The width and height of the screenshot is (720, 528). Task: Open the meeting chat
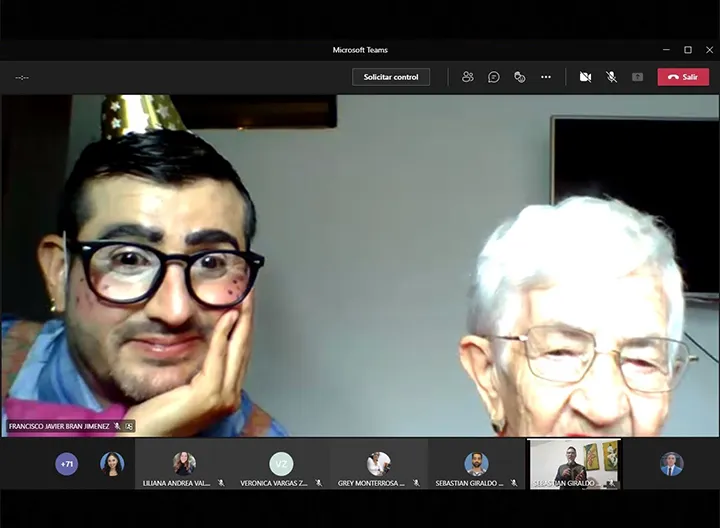pyautogui.click(x=494, y=77)
